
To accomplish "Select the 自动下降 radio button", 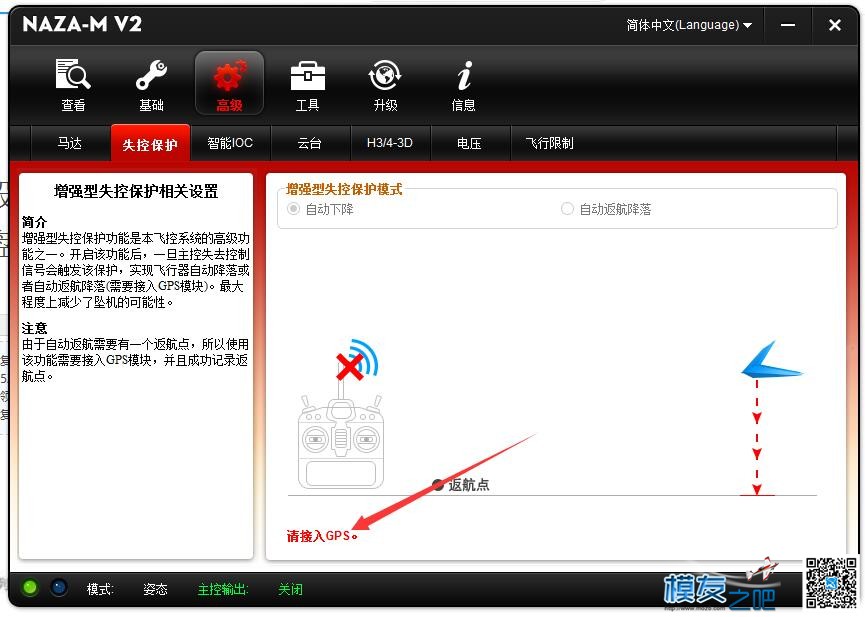I will point(293,209).
